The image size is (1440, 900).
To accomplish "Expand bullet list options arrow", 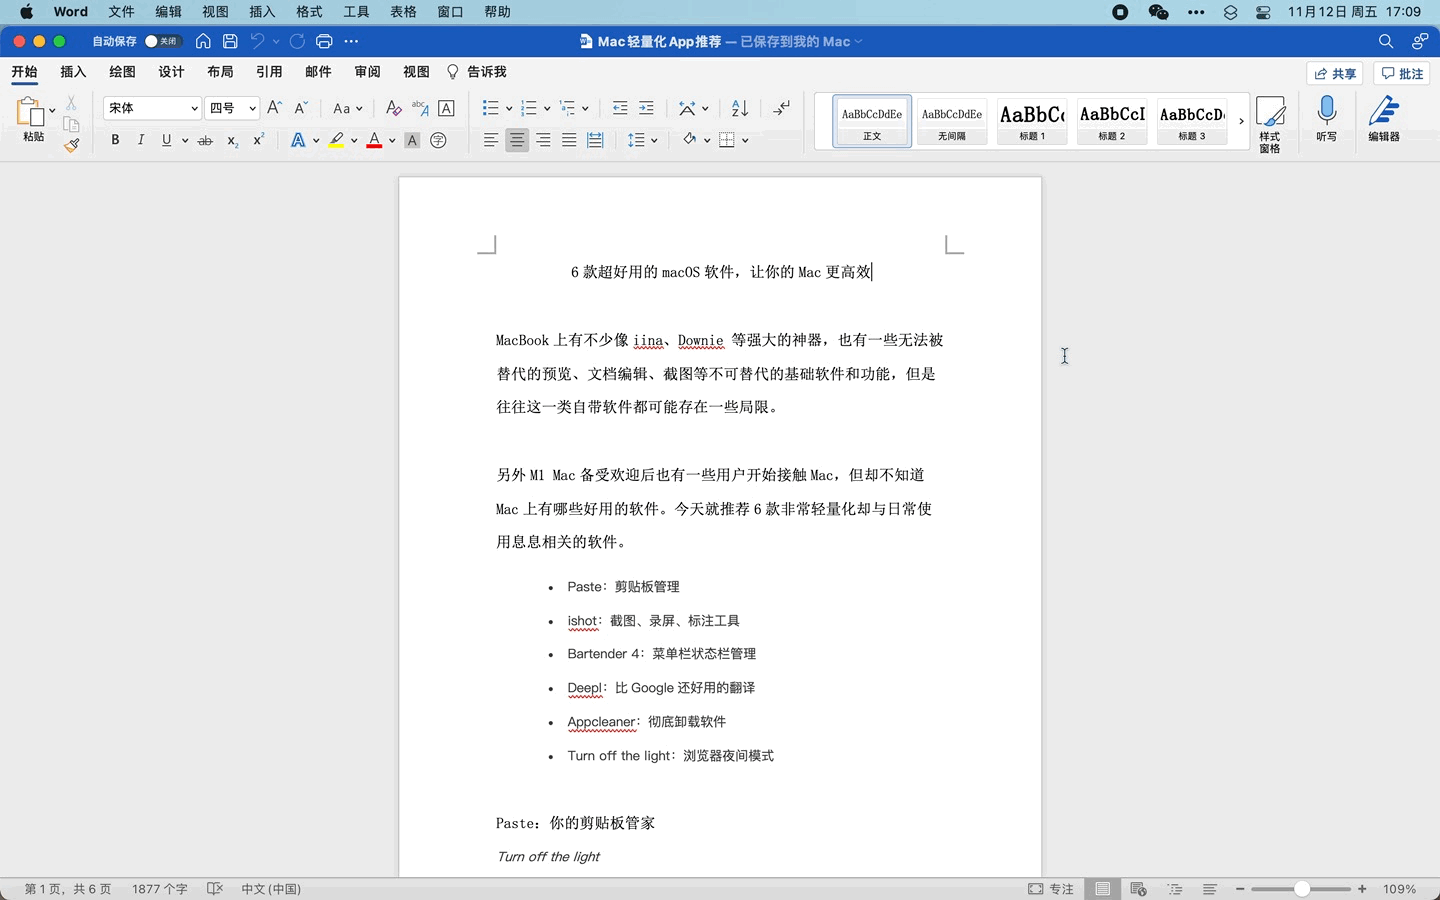I will coord(509,108).
